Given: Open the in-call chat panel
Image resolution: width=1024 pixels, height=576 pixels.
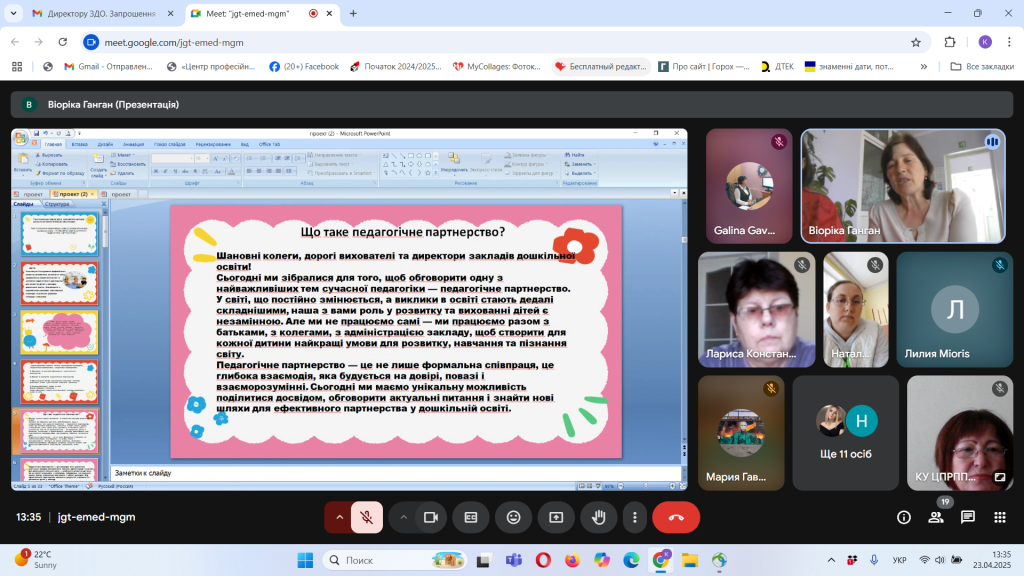Looking at the screenshot, I should click(968, 517).
